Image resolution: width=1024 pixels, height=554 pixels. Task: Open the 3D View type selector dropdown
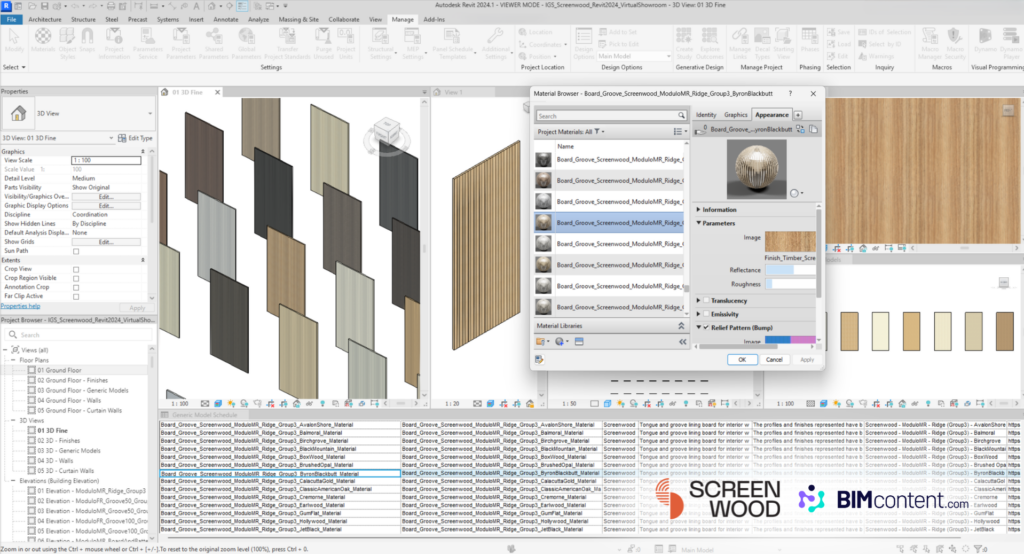(x=150, y=114)
